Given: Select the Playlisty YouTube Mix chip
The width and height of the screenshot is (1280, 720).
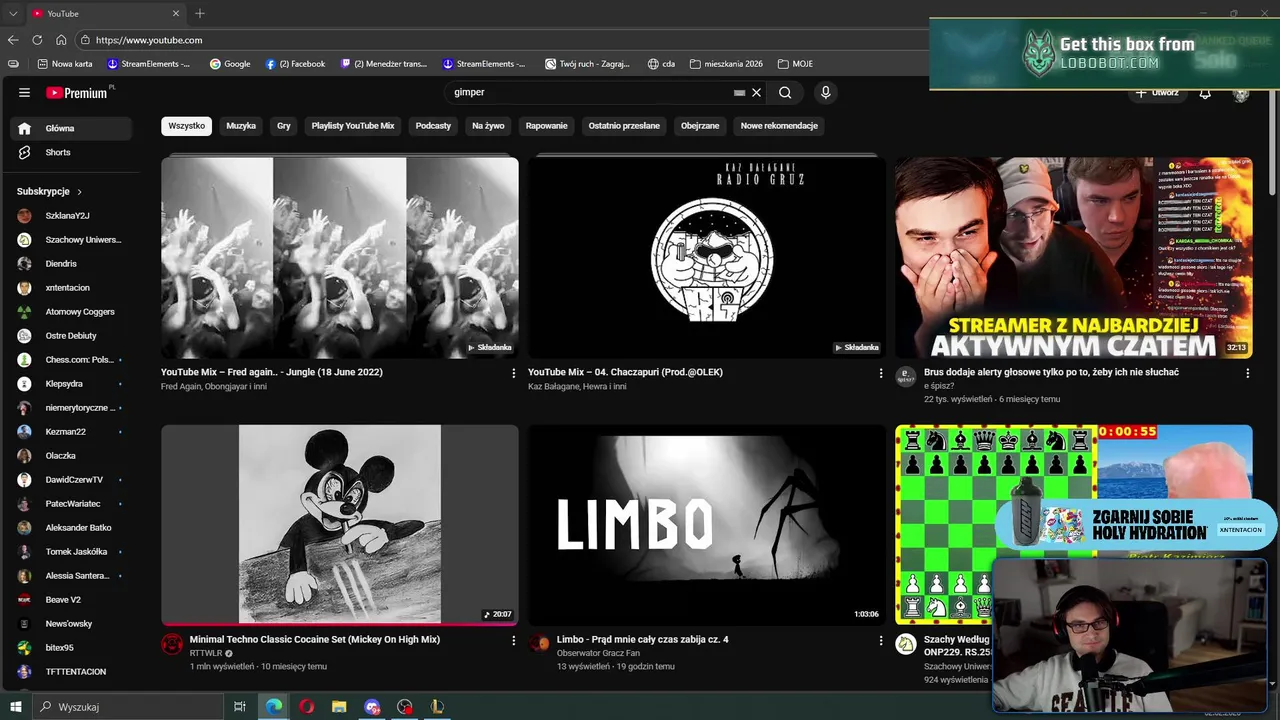Looking at the screenshot, I should [353, 126].
